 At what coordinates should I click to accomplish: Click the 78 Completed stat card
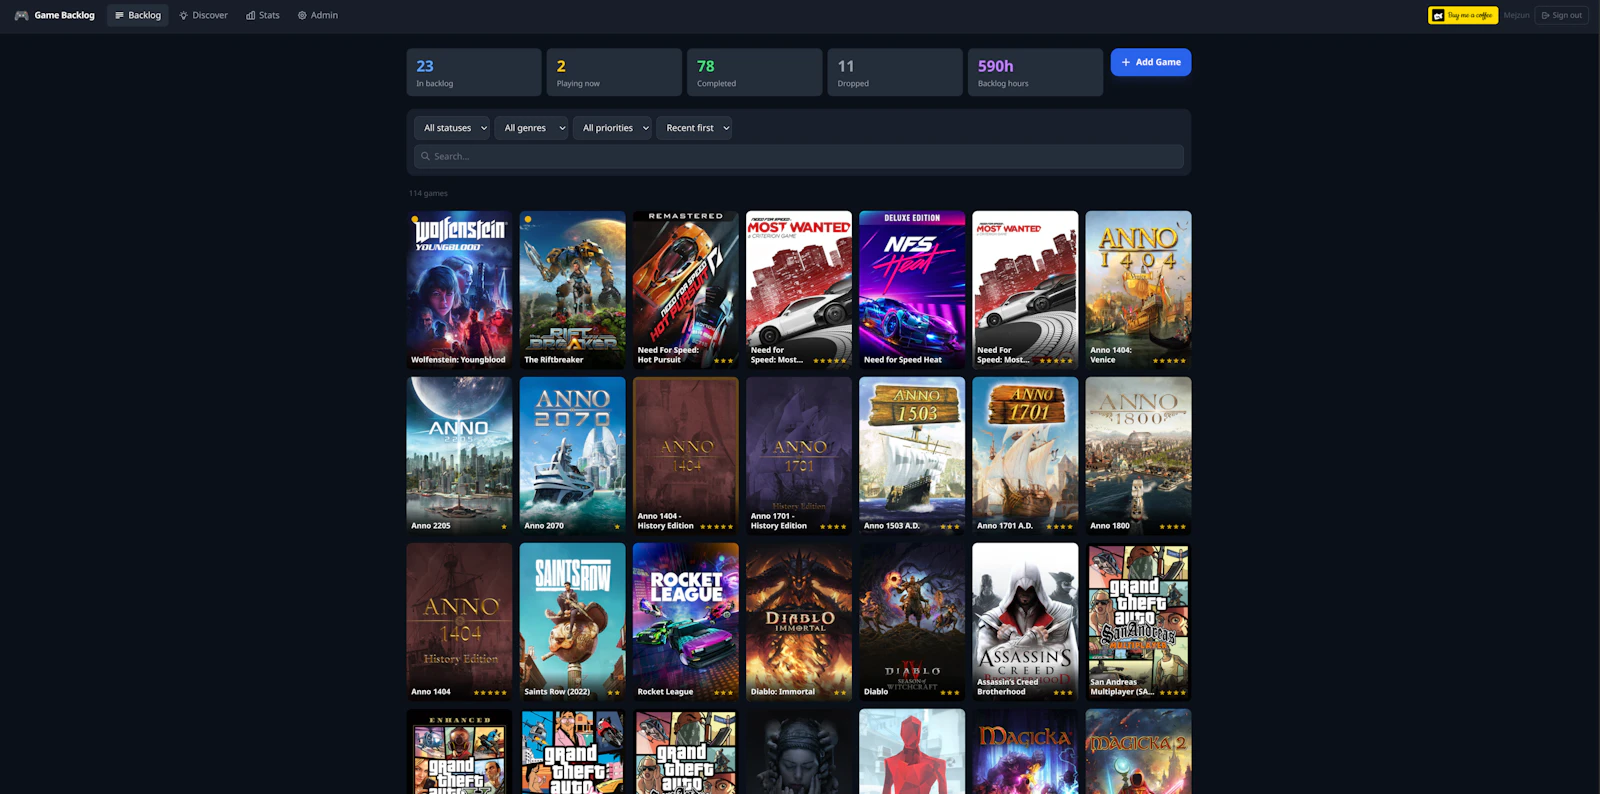pyautogui.click(x=754, y=72)
